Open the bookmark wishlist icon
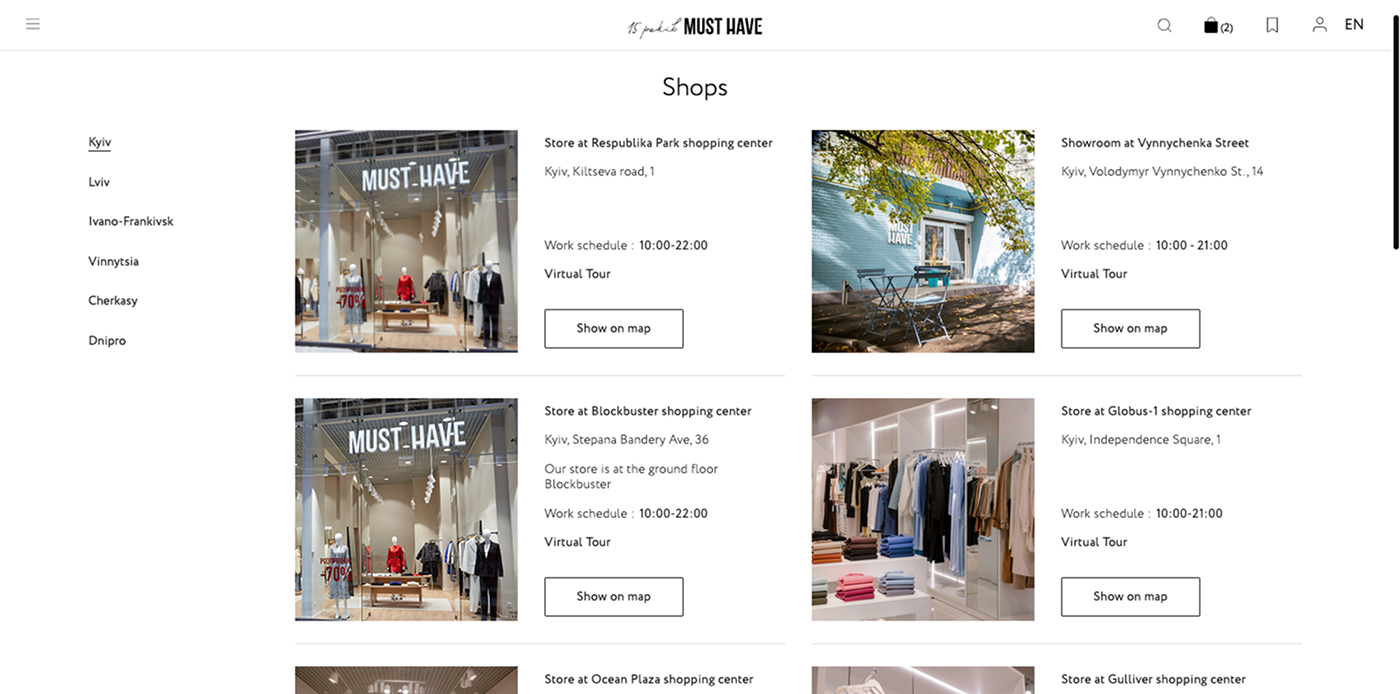 (1272, 25)
